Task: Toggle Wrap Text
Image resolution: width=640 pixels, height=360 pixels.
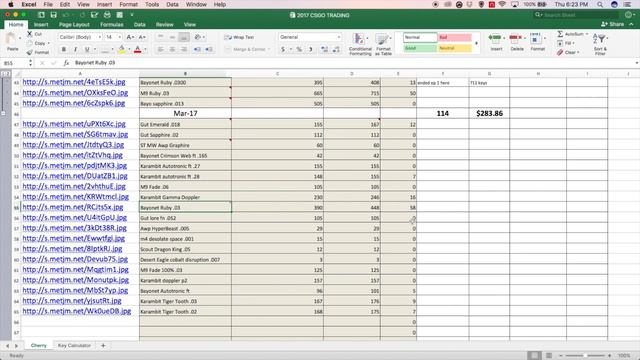Action: (239, 37)
